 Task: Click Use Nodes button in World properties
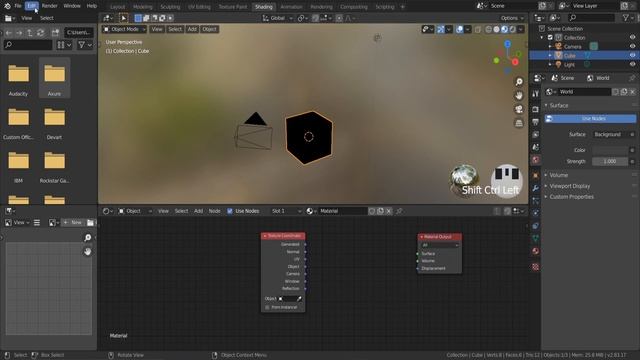pos(590,118)
